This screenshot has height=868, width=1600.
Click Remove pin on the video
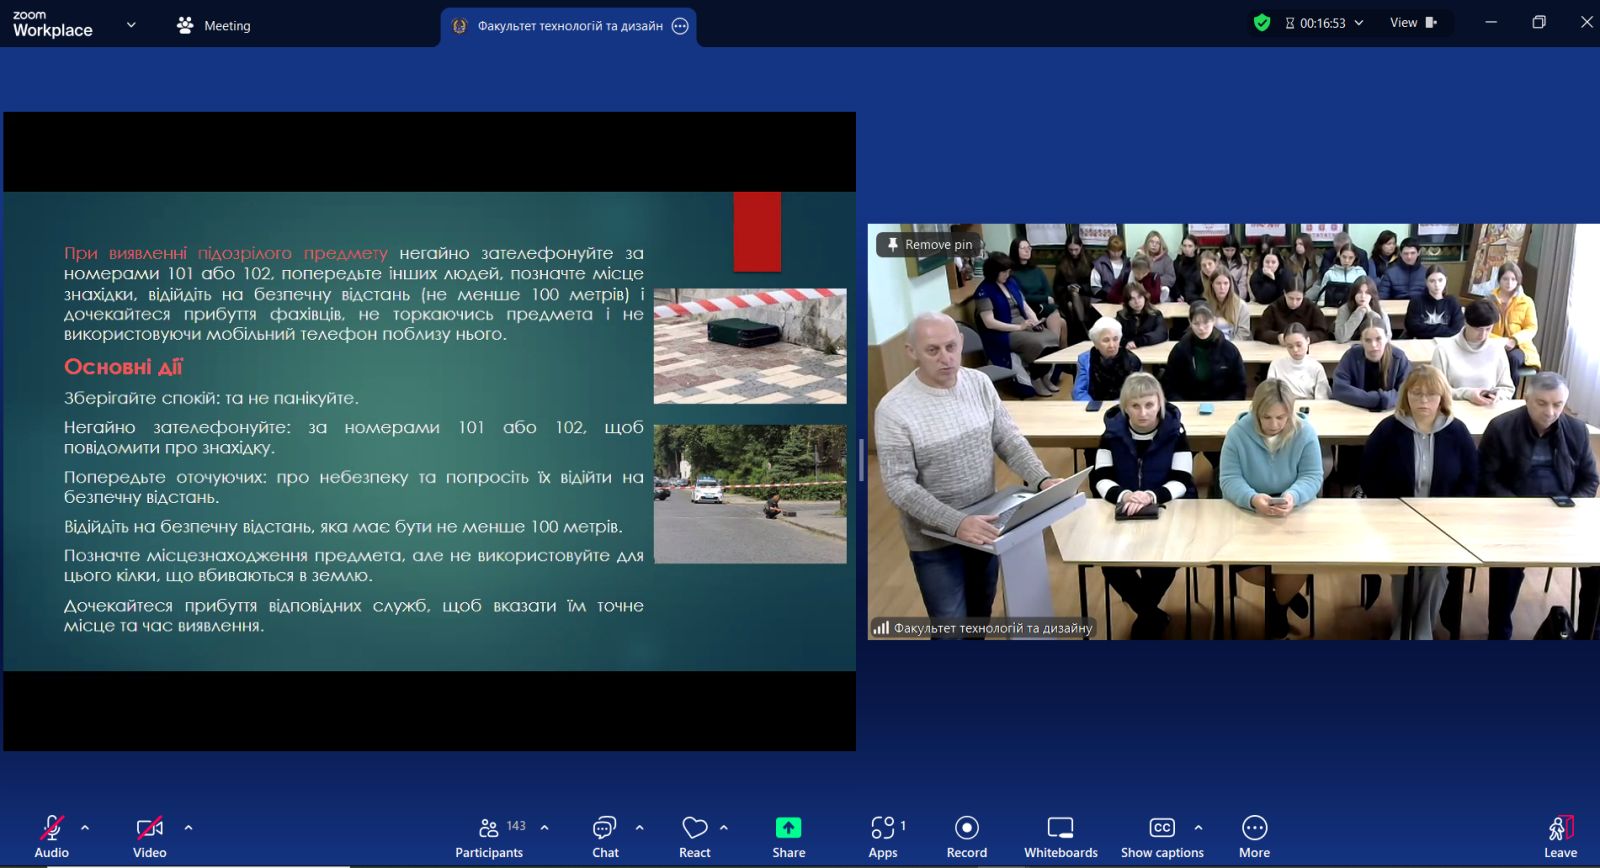click(x=927, y=244)
